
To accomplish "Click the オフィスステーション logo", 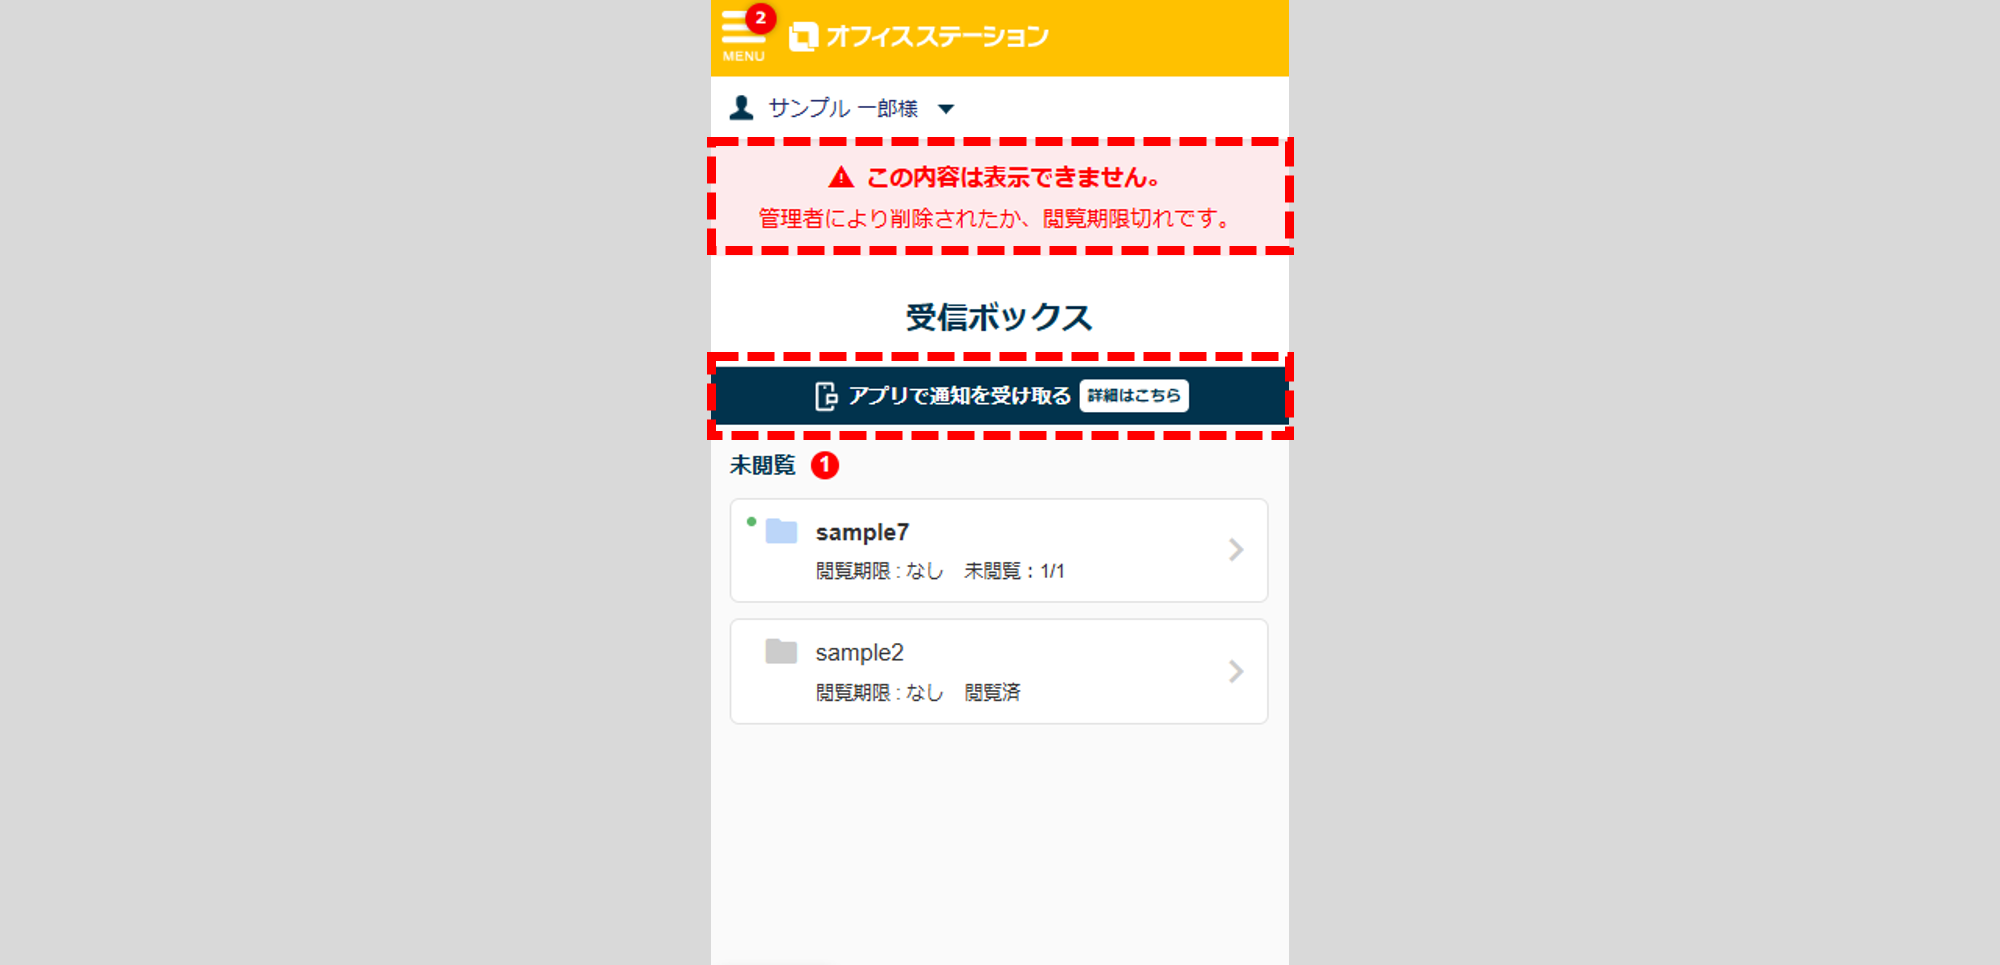I will [x=918, y=37].
